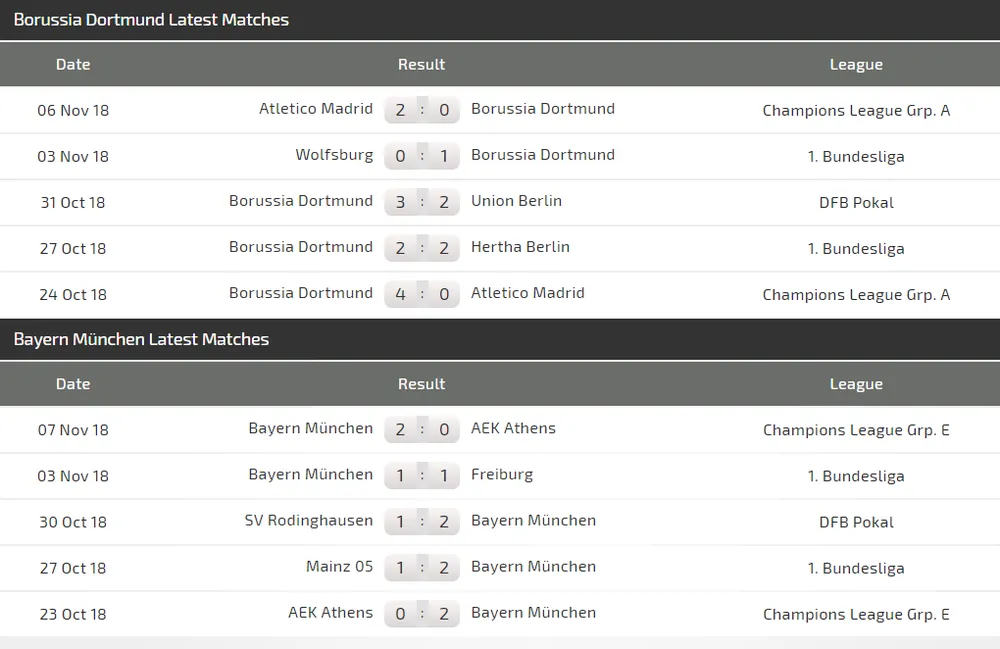
Task: Click the Bayern München Latest Matches heading
Action: (141, 340)
